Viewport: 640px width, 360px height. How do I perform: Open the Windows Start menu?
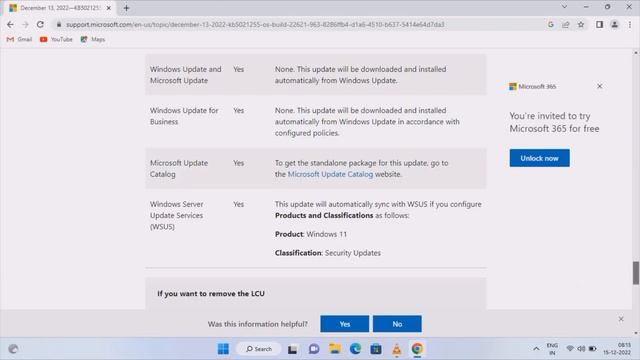[223, 349]
